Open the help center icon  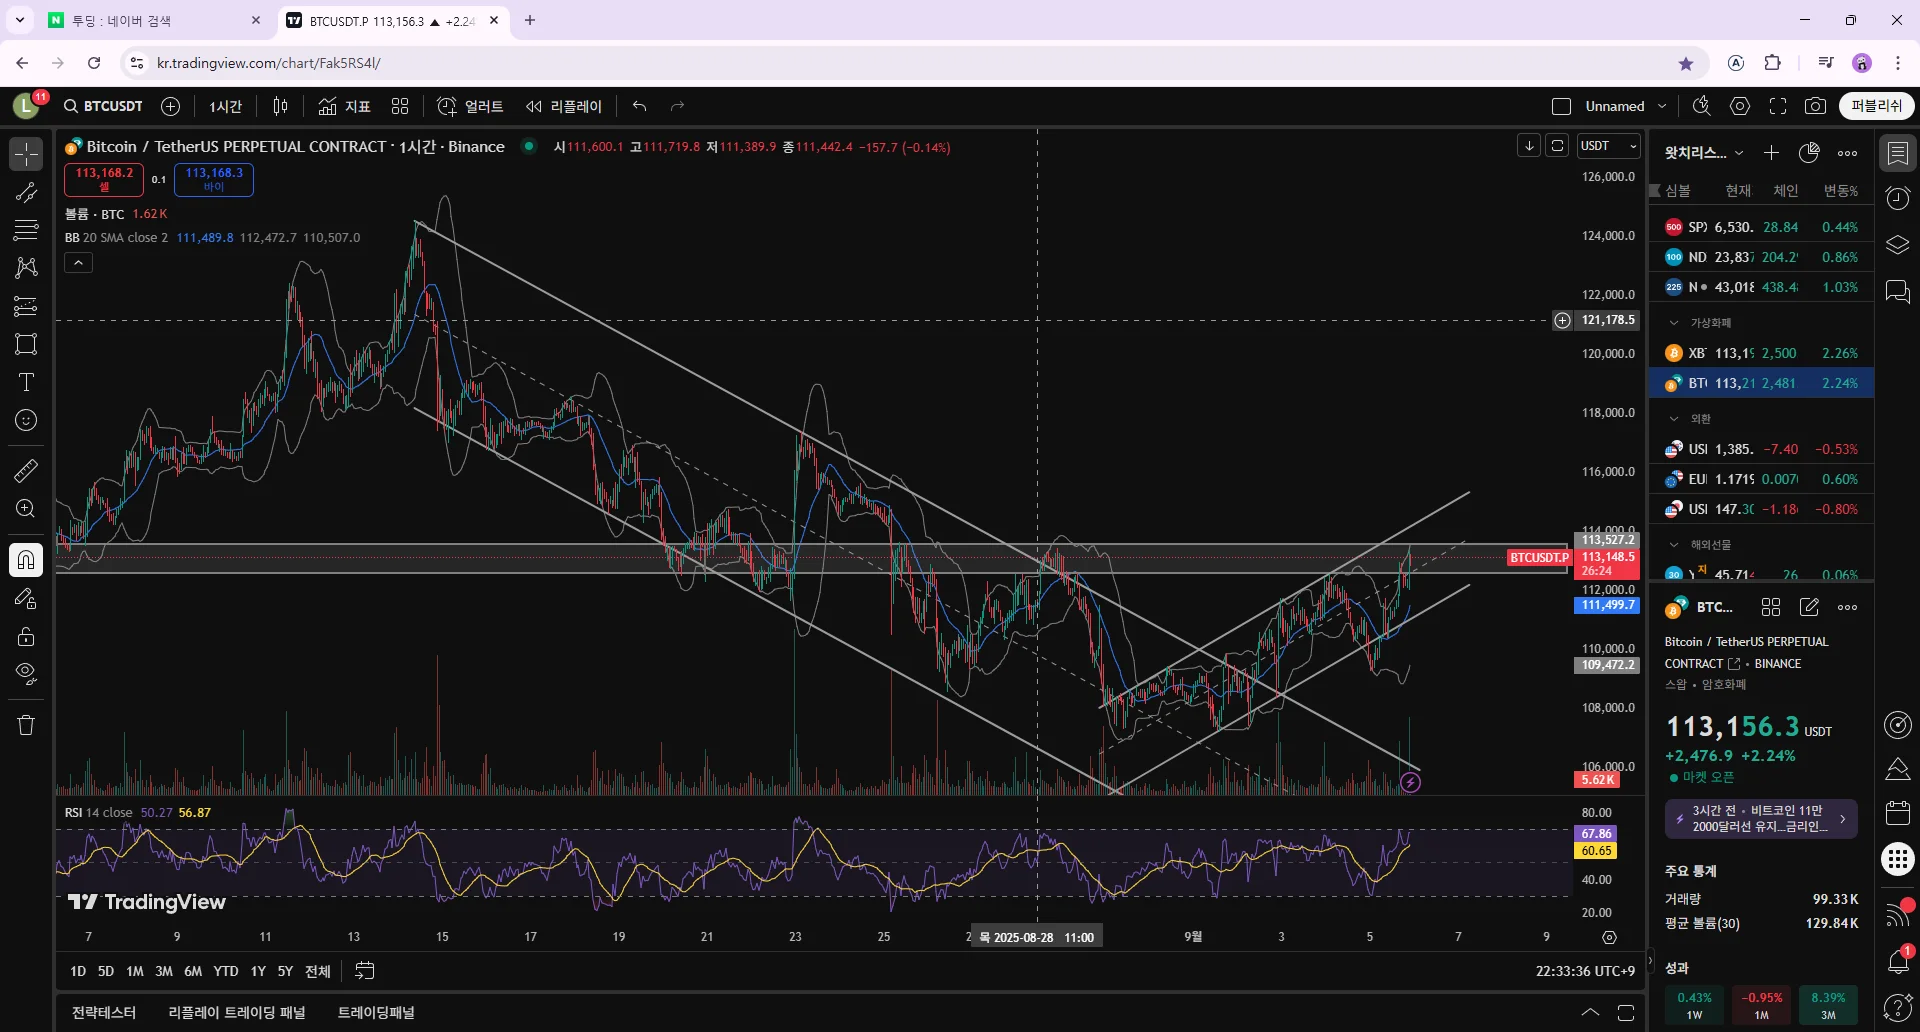[x=1897, y=1007]
